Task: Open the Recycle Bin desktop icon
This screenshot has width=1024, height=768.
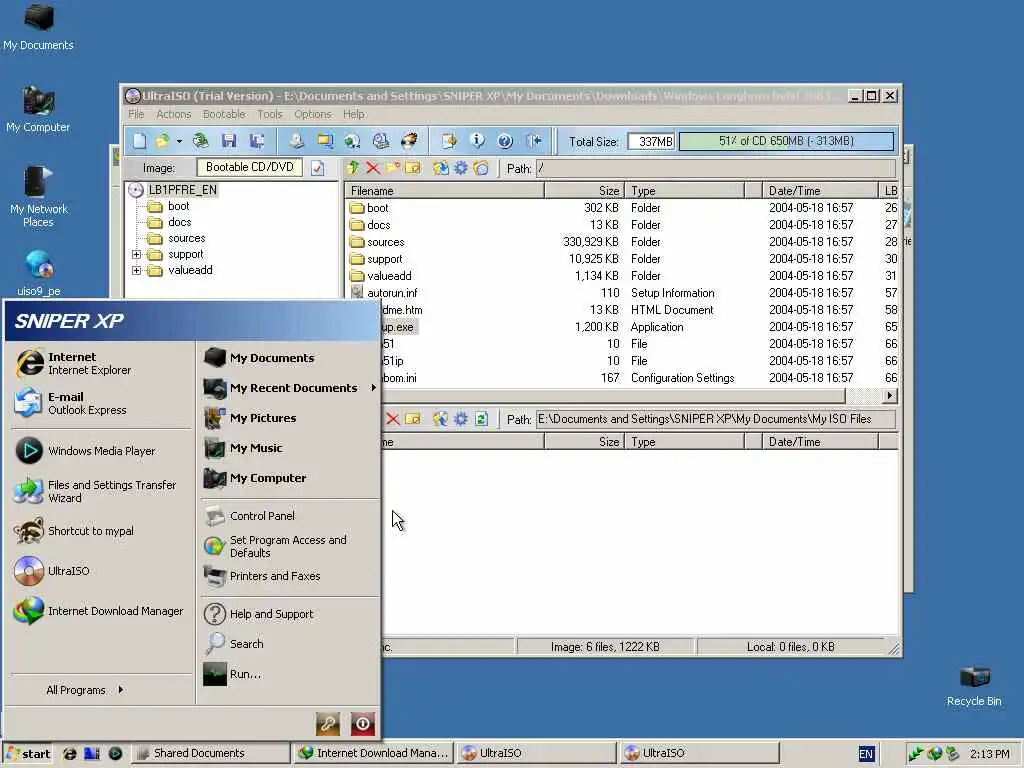Action: point(974,686)
